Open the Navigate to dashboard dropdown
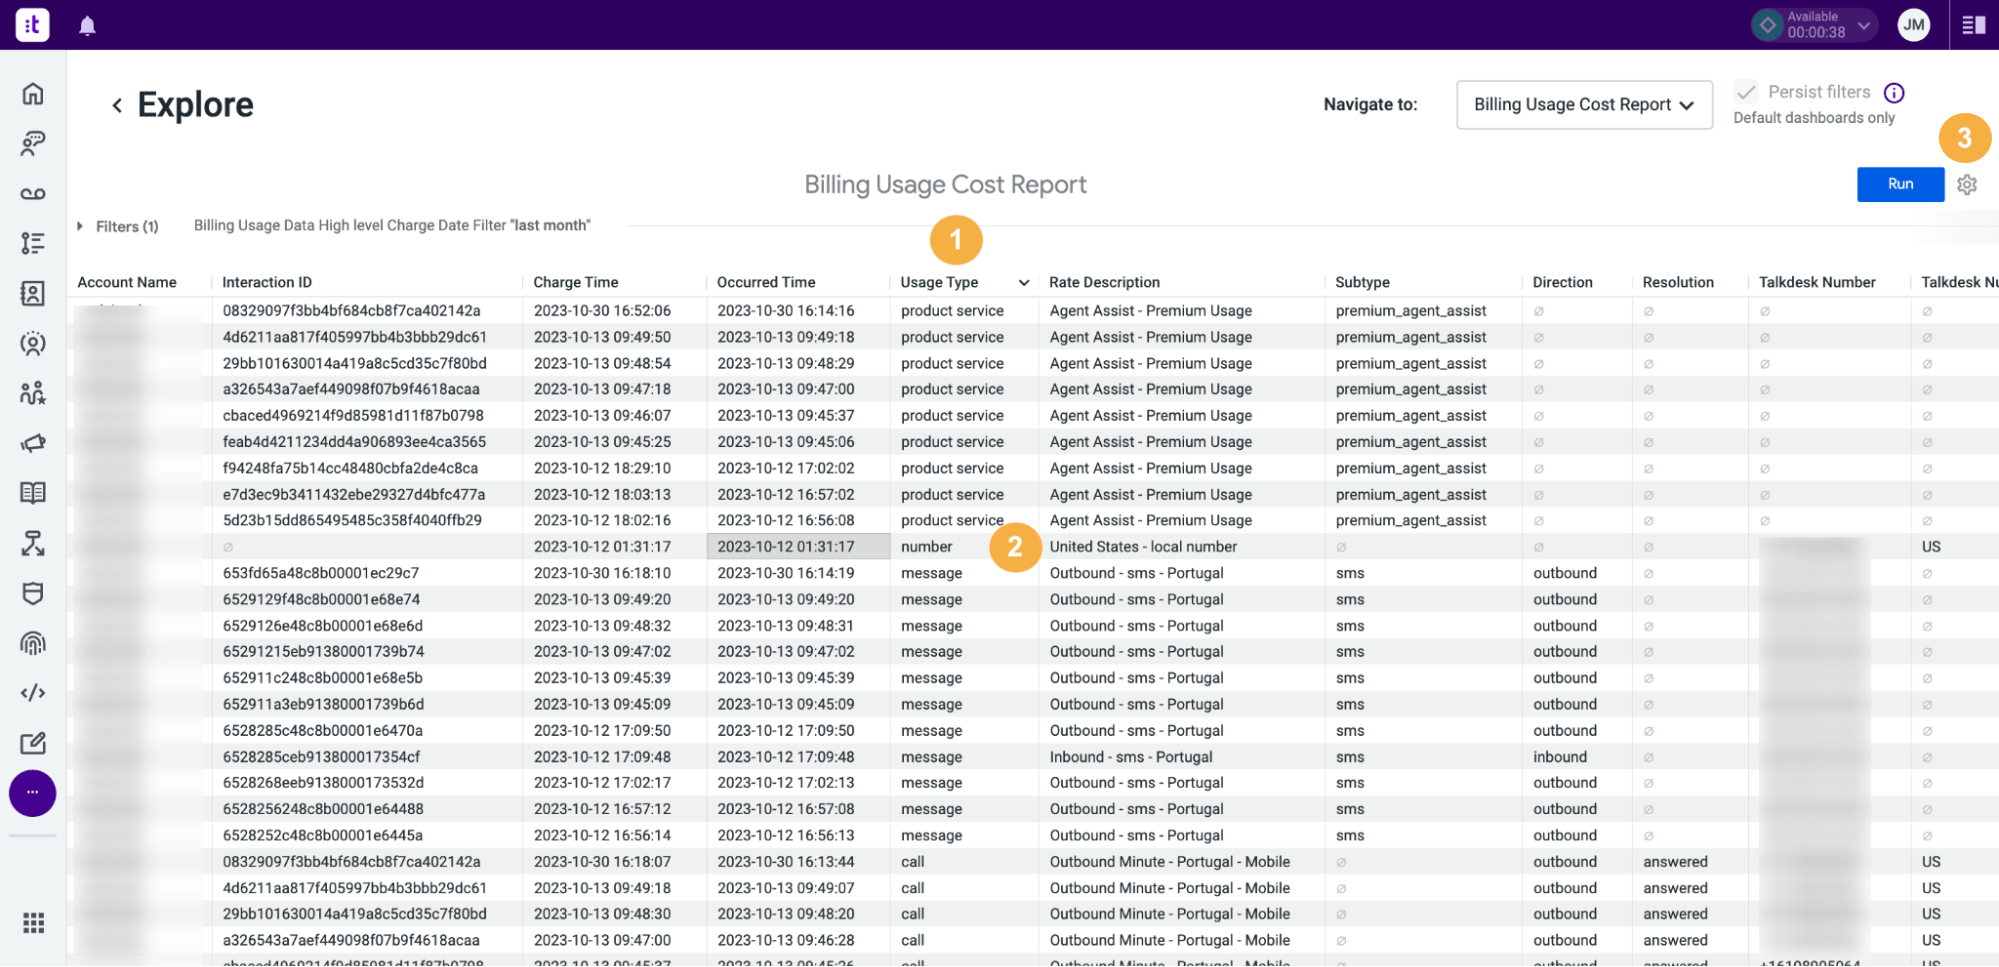The image size is (1999, 967). click(x=1583, y=104)
